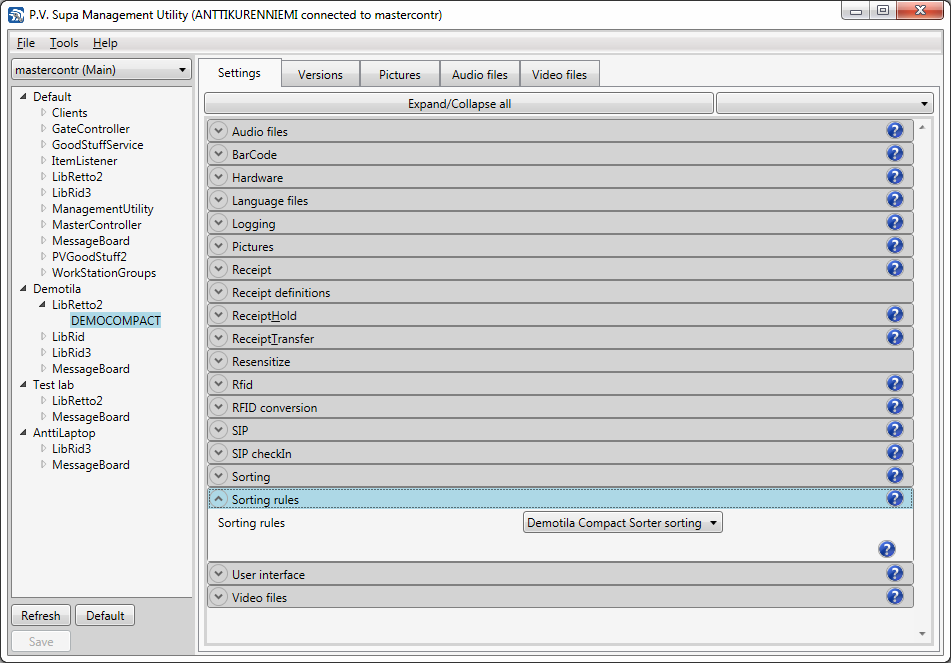This screenshot has width=951, height=663.
Task: Select GateController in the tree
Action: [90, 129]
